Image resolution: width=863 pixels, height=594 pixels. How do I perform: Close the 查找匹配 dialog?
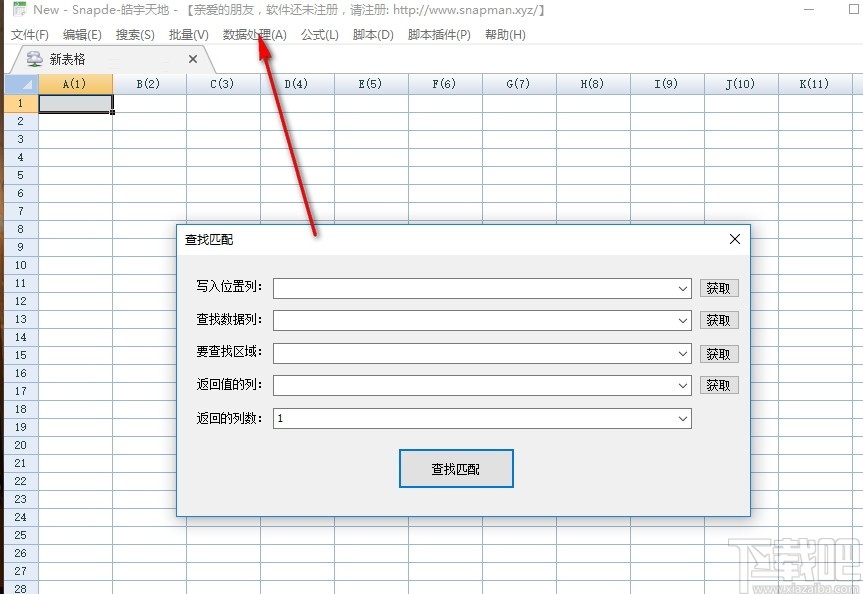[x=735, y=239]
